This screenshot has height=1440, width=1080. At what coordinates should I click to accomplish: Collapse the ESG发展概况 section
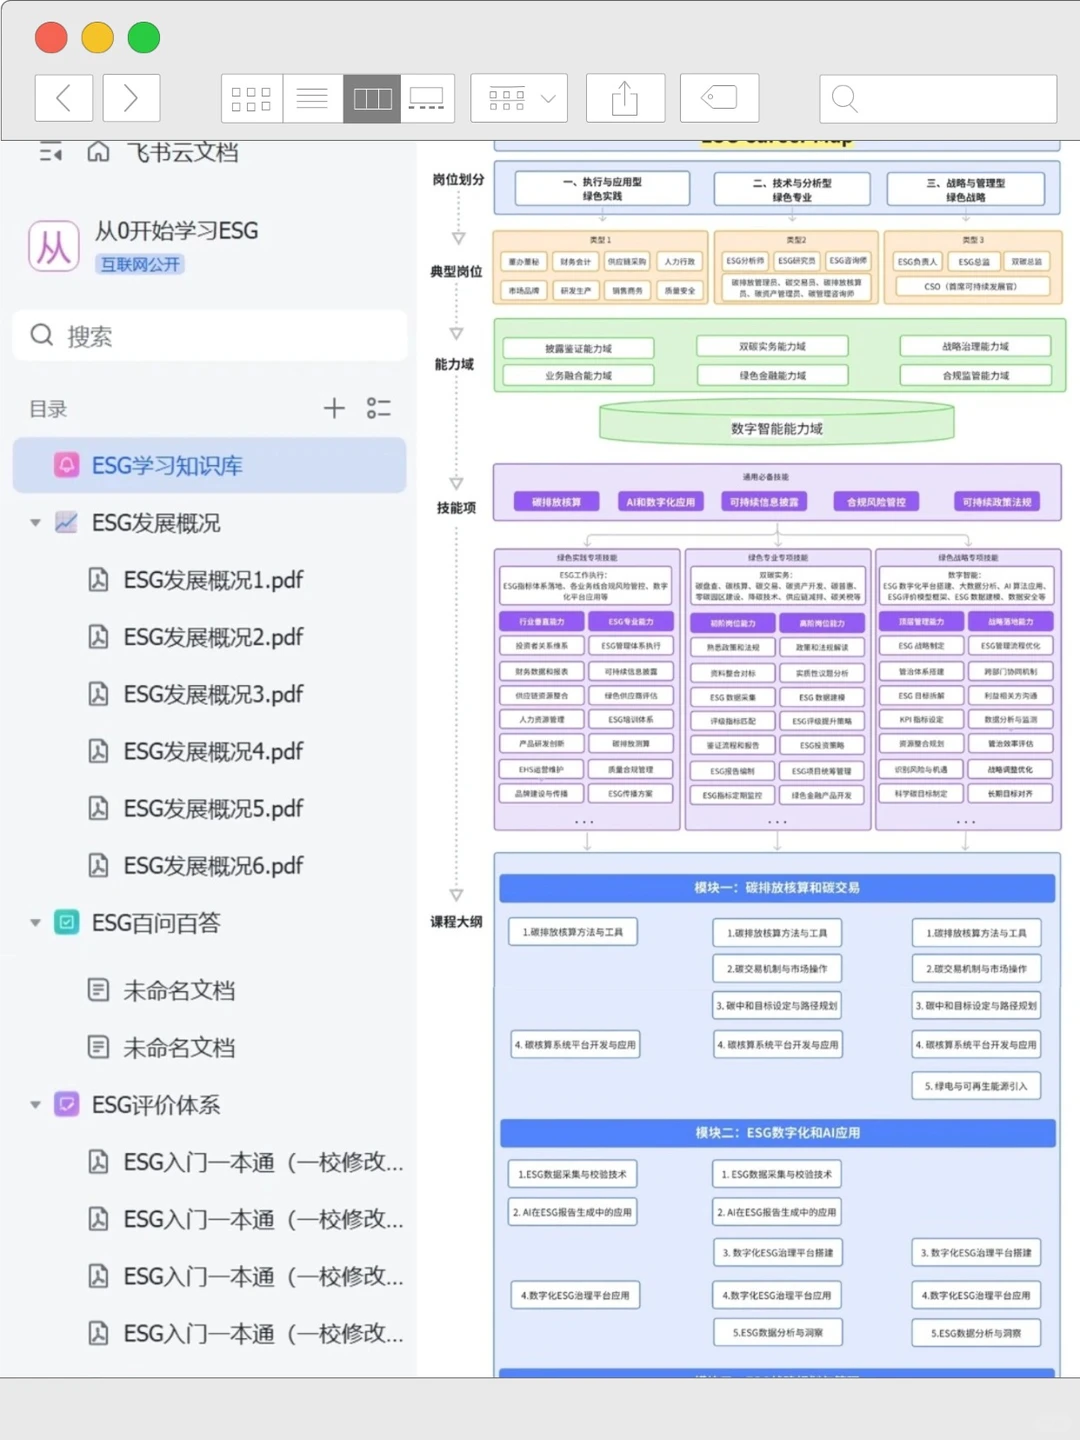[x=35, y=522]
